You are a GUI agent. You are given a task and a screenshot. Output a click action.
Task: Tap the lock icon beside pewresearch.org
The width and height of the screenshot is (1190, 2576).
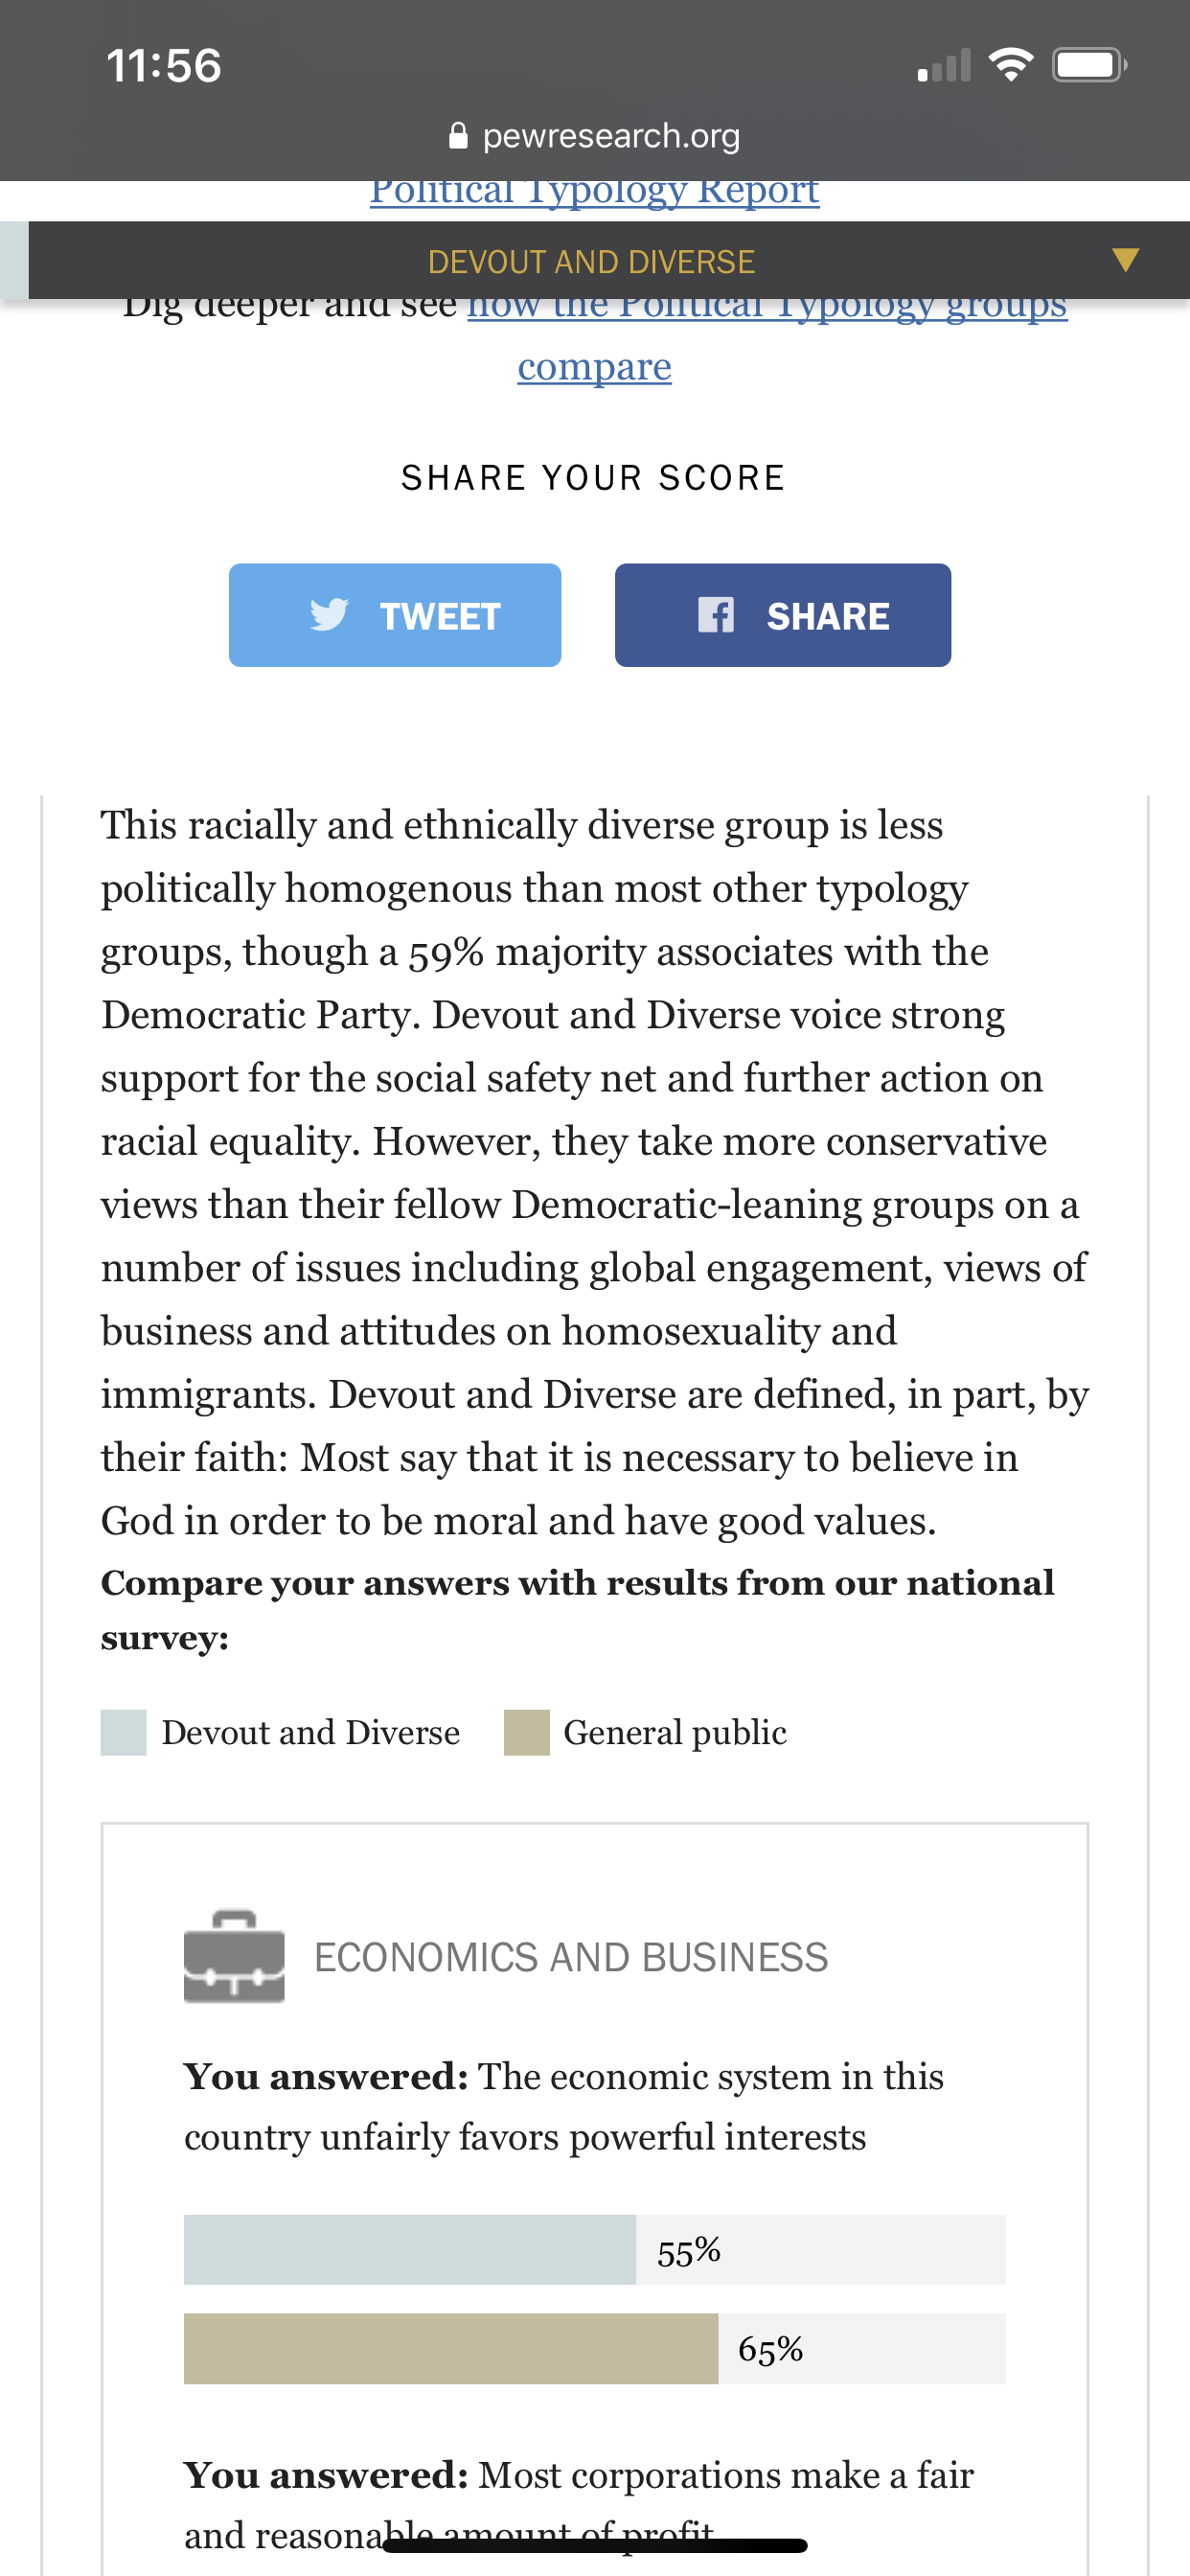(x=458, y=135)
